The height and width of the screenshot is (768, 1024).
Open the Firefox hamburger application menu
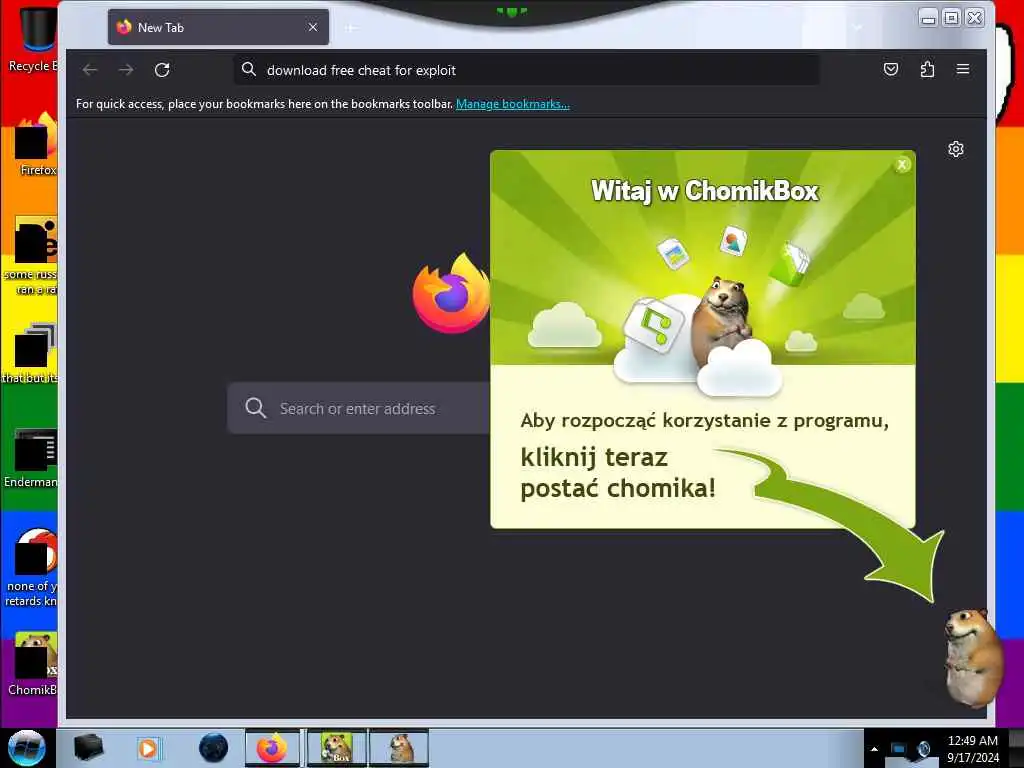(963, 69)
